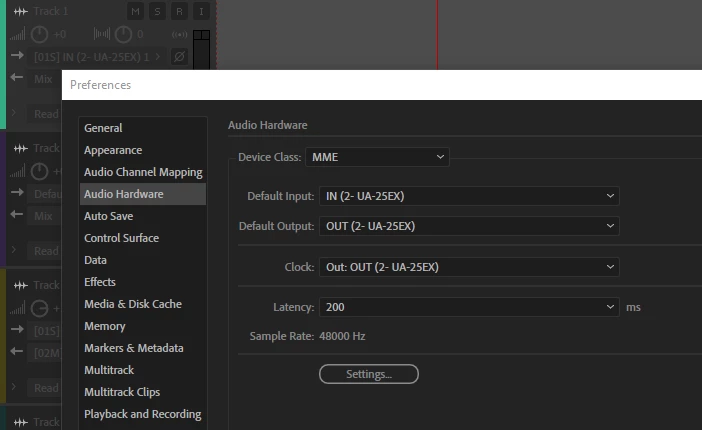Click the third track's output arrow icon

[17, 351]
